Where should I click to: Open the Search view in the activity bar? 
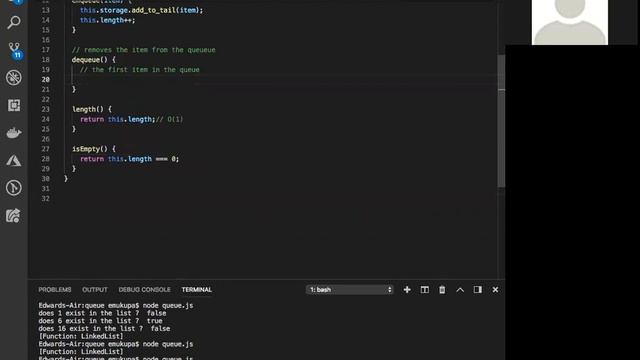[14, 22]
